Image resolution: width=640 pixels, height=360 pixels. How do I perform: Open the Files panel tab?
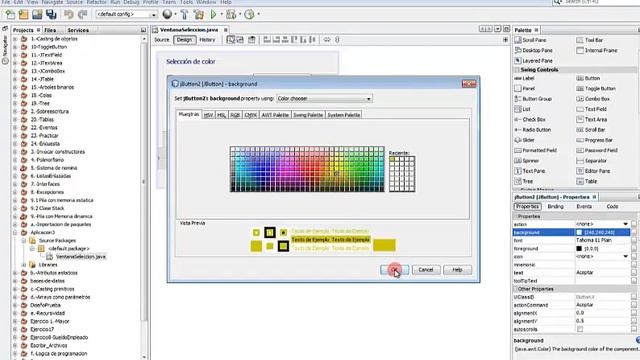coord(50,30)
